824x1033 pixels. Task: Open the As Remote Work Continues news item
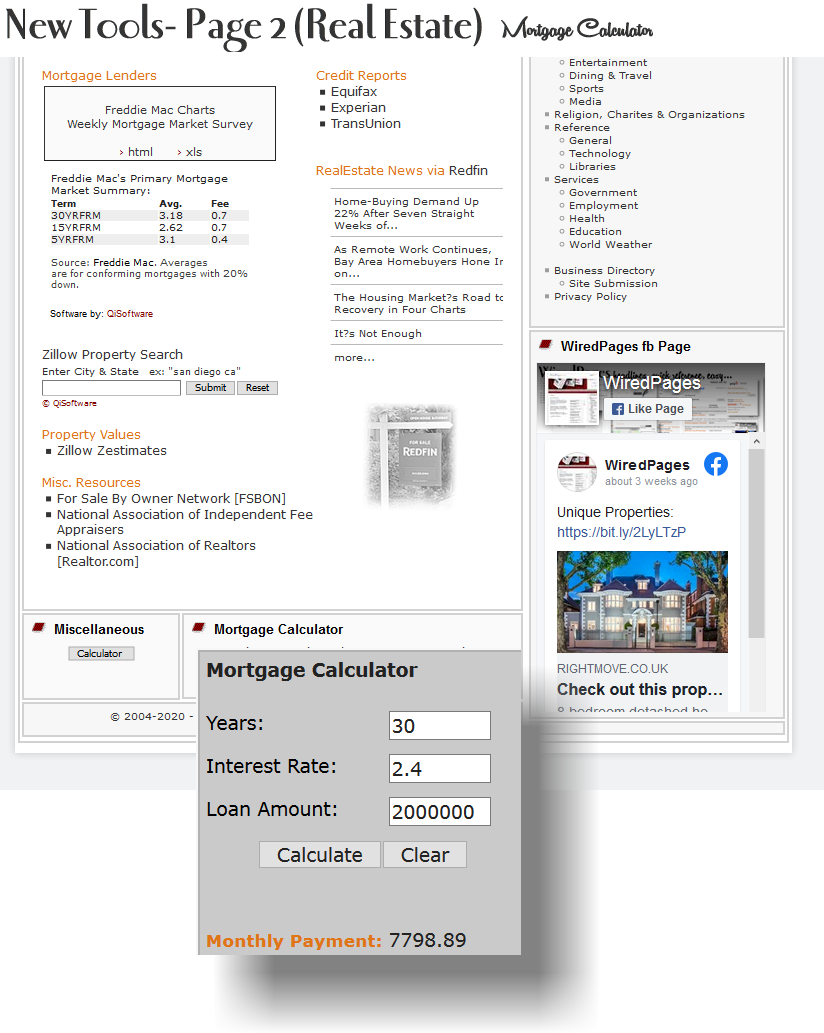point(418,262)
